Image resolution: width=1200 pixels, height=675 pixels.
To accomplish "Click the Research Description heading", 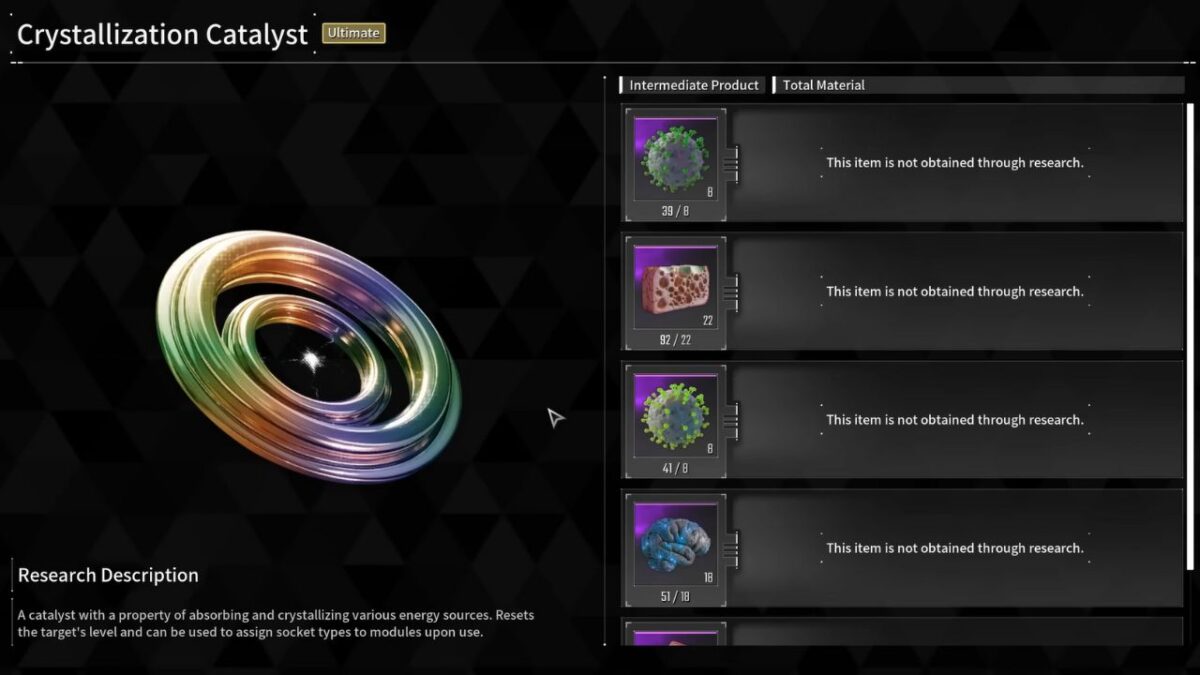I will coord(108,575).
